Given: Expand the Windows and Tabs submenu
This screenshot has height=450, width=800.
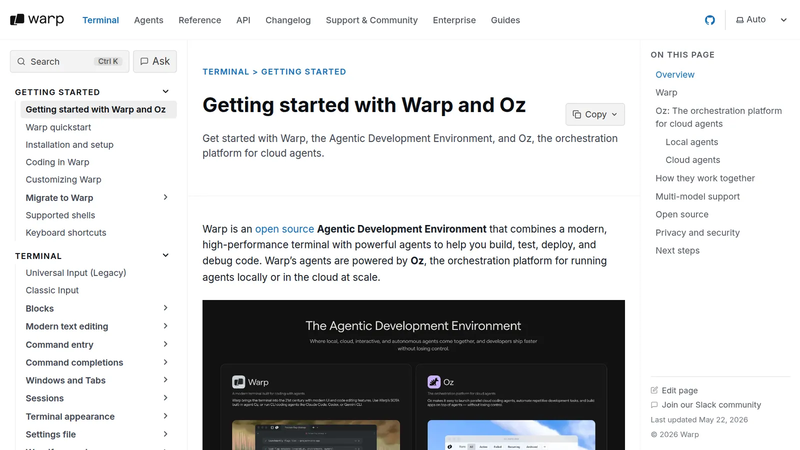Looking at the screenshot, I should (x=165, y=380).
